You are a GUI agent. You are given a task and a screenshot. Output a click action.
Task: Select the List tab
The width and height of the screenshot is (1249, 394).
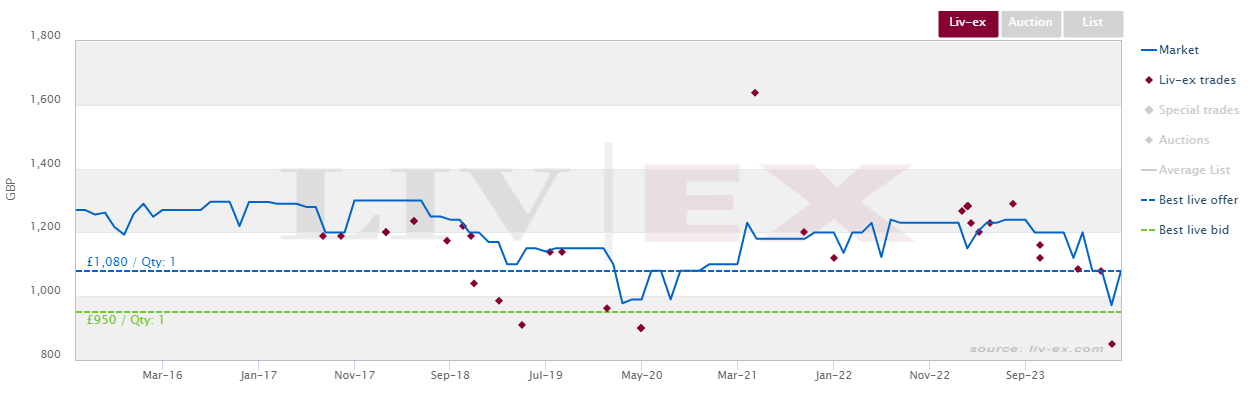pos(1093,23)
